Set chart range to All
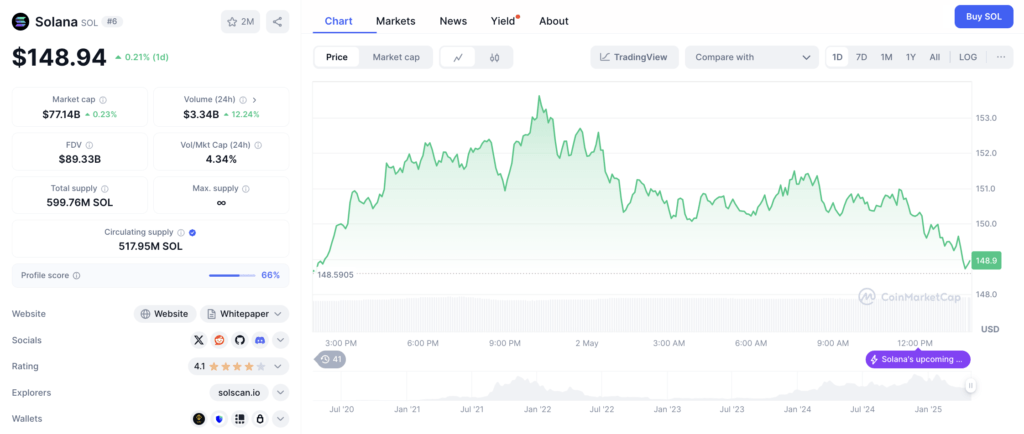The height and width of the screenshot is (434, 1024). coord(935,57)
